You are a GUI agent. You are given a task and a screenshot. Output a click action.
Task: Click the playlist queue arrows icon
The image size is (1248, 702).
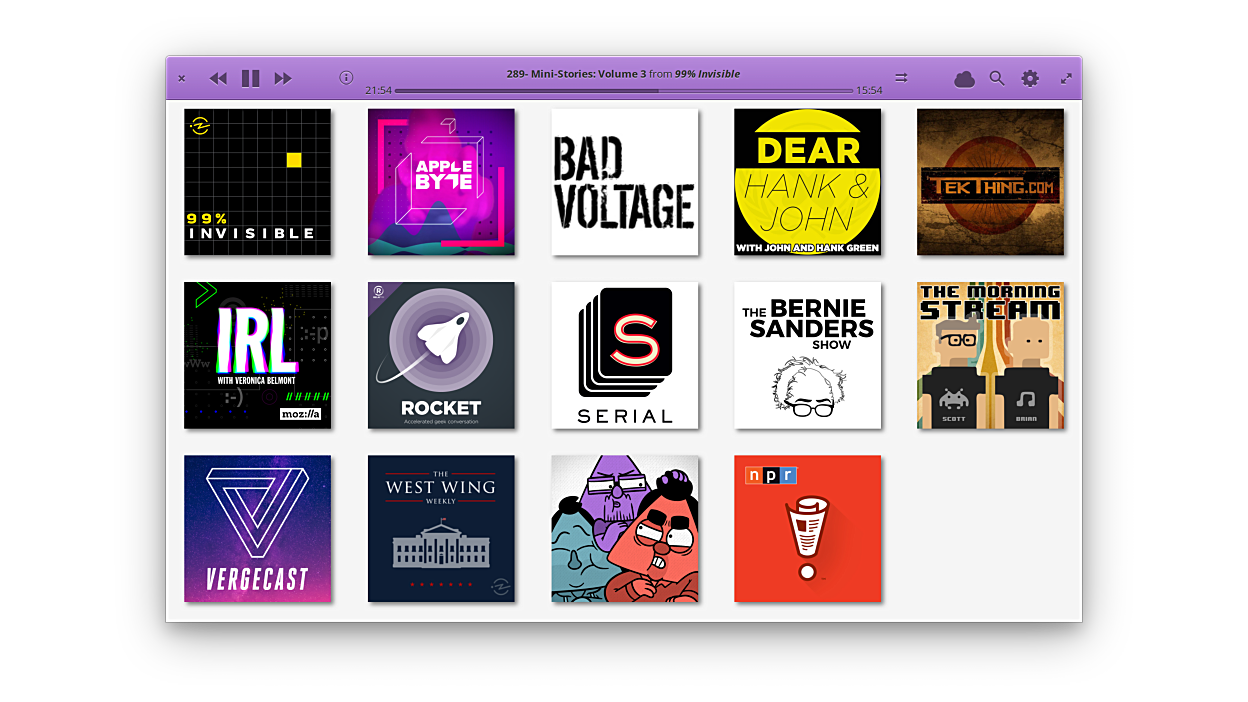click(x=901, y=77)
